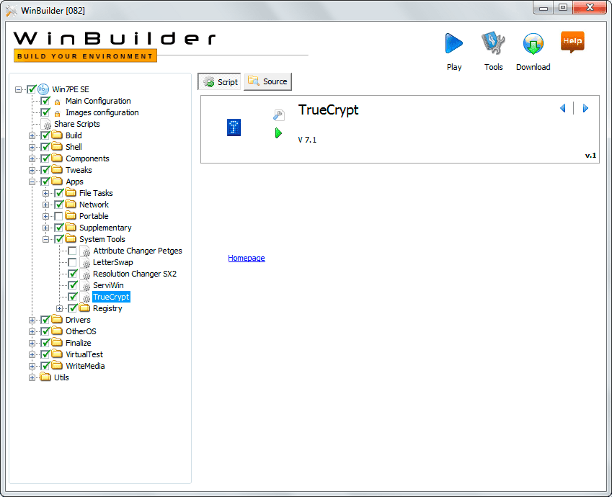Viewport: 612px width, 497px height.
Task: Click the edit script wrench icon
Action: click(278, 115)
